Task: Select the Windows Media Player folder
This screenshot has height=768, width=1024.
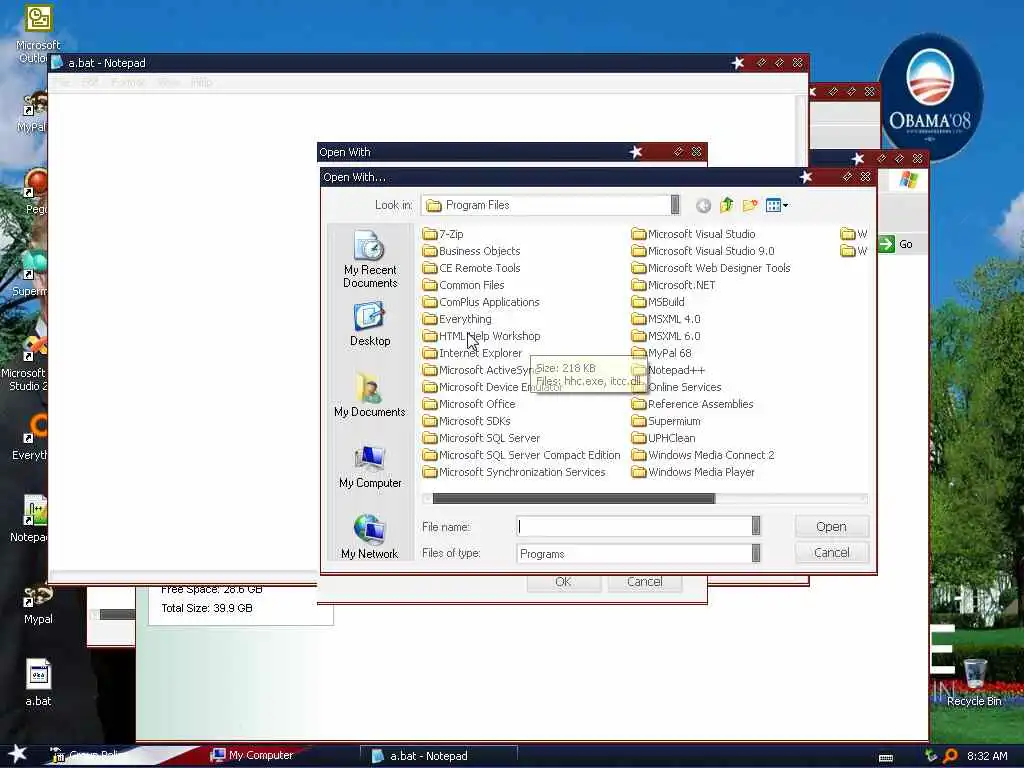Action: [694, 472]
